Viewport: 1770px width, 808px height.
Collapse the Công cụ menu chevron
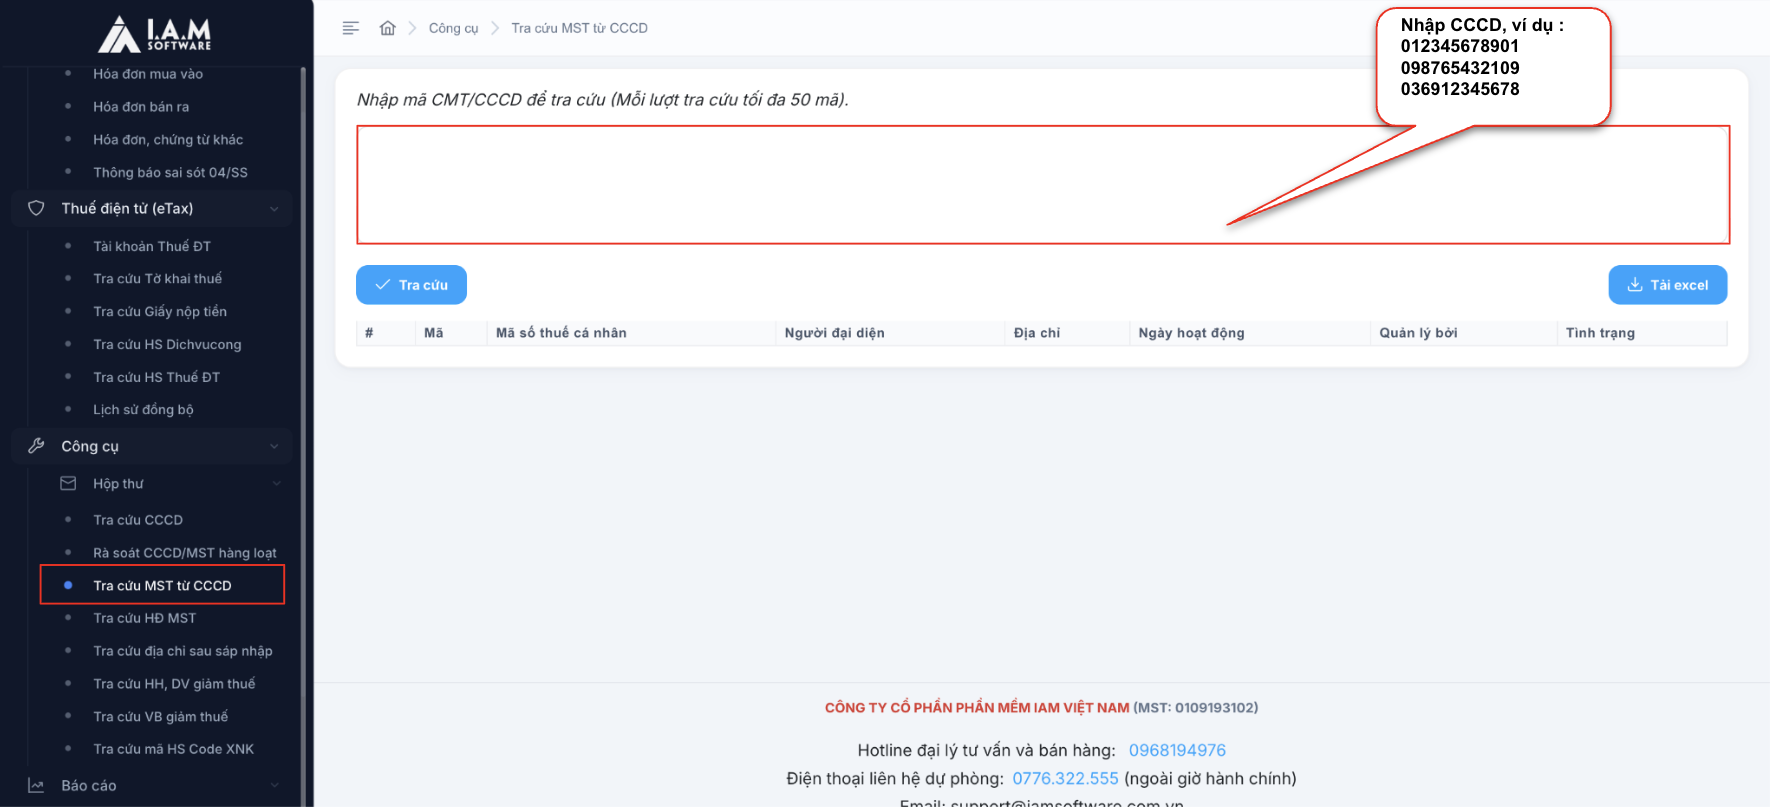point(274,447)
